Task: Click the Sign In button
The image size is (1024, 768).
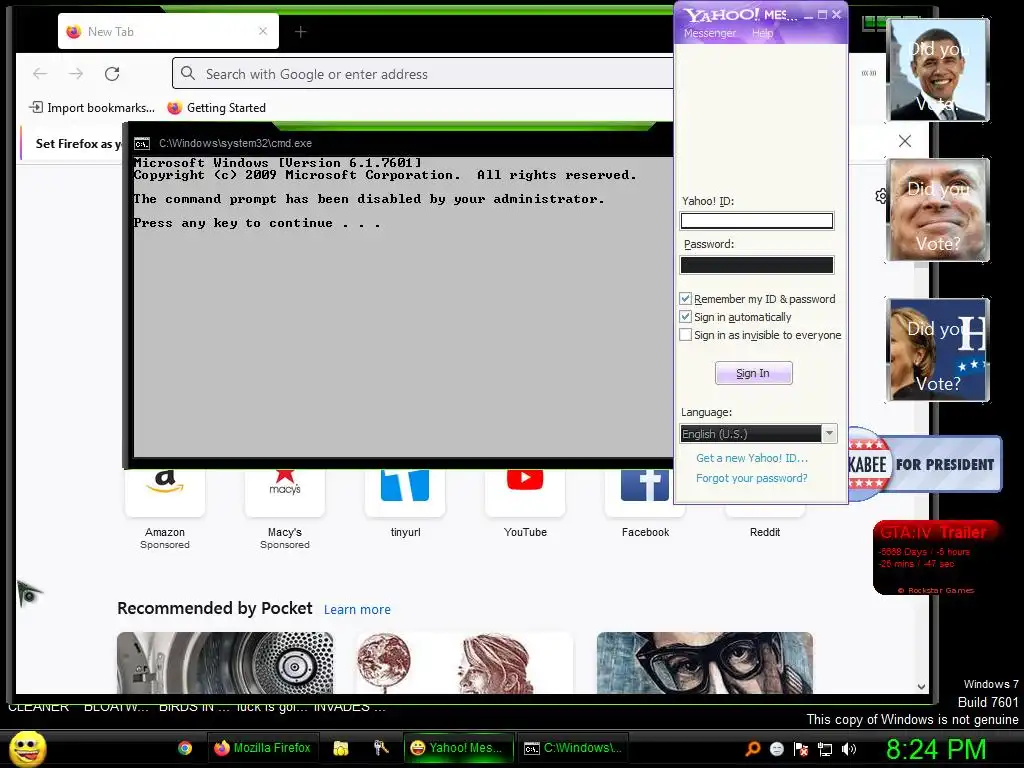Action: [x=754, y=373]
